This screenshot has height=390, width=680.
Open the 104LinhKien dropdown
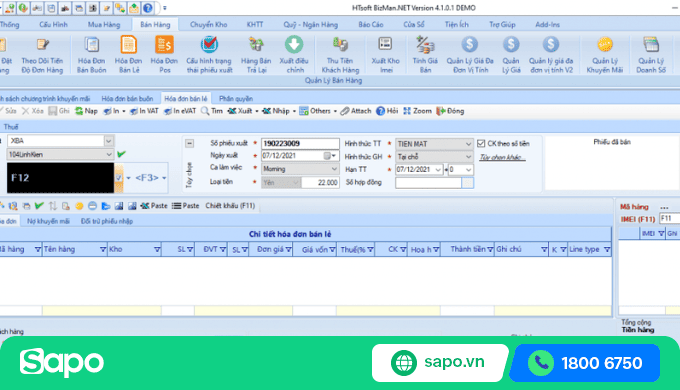(x=109, y=154)
